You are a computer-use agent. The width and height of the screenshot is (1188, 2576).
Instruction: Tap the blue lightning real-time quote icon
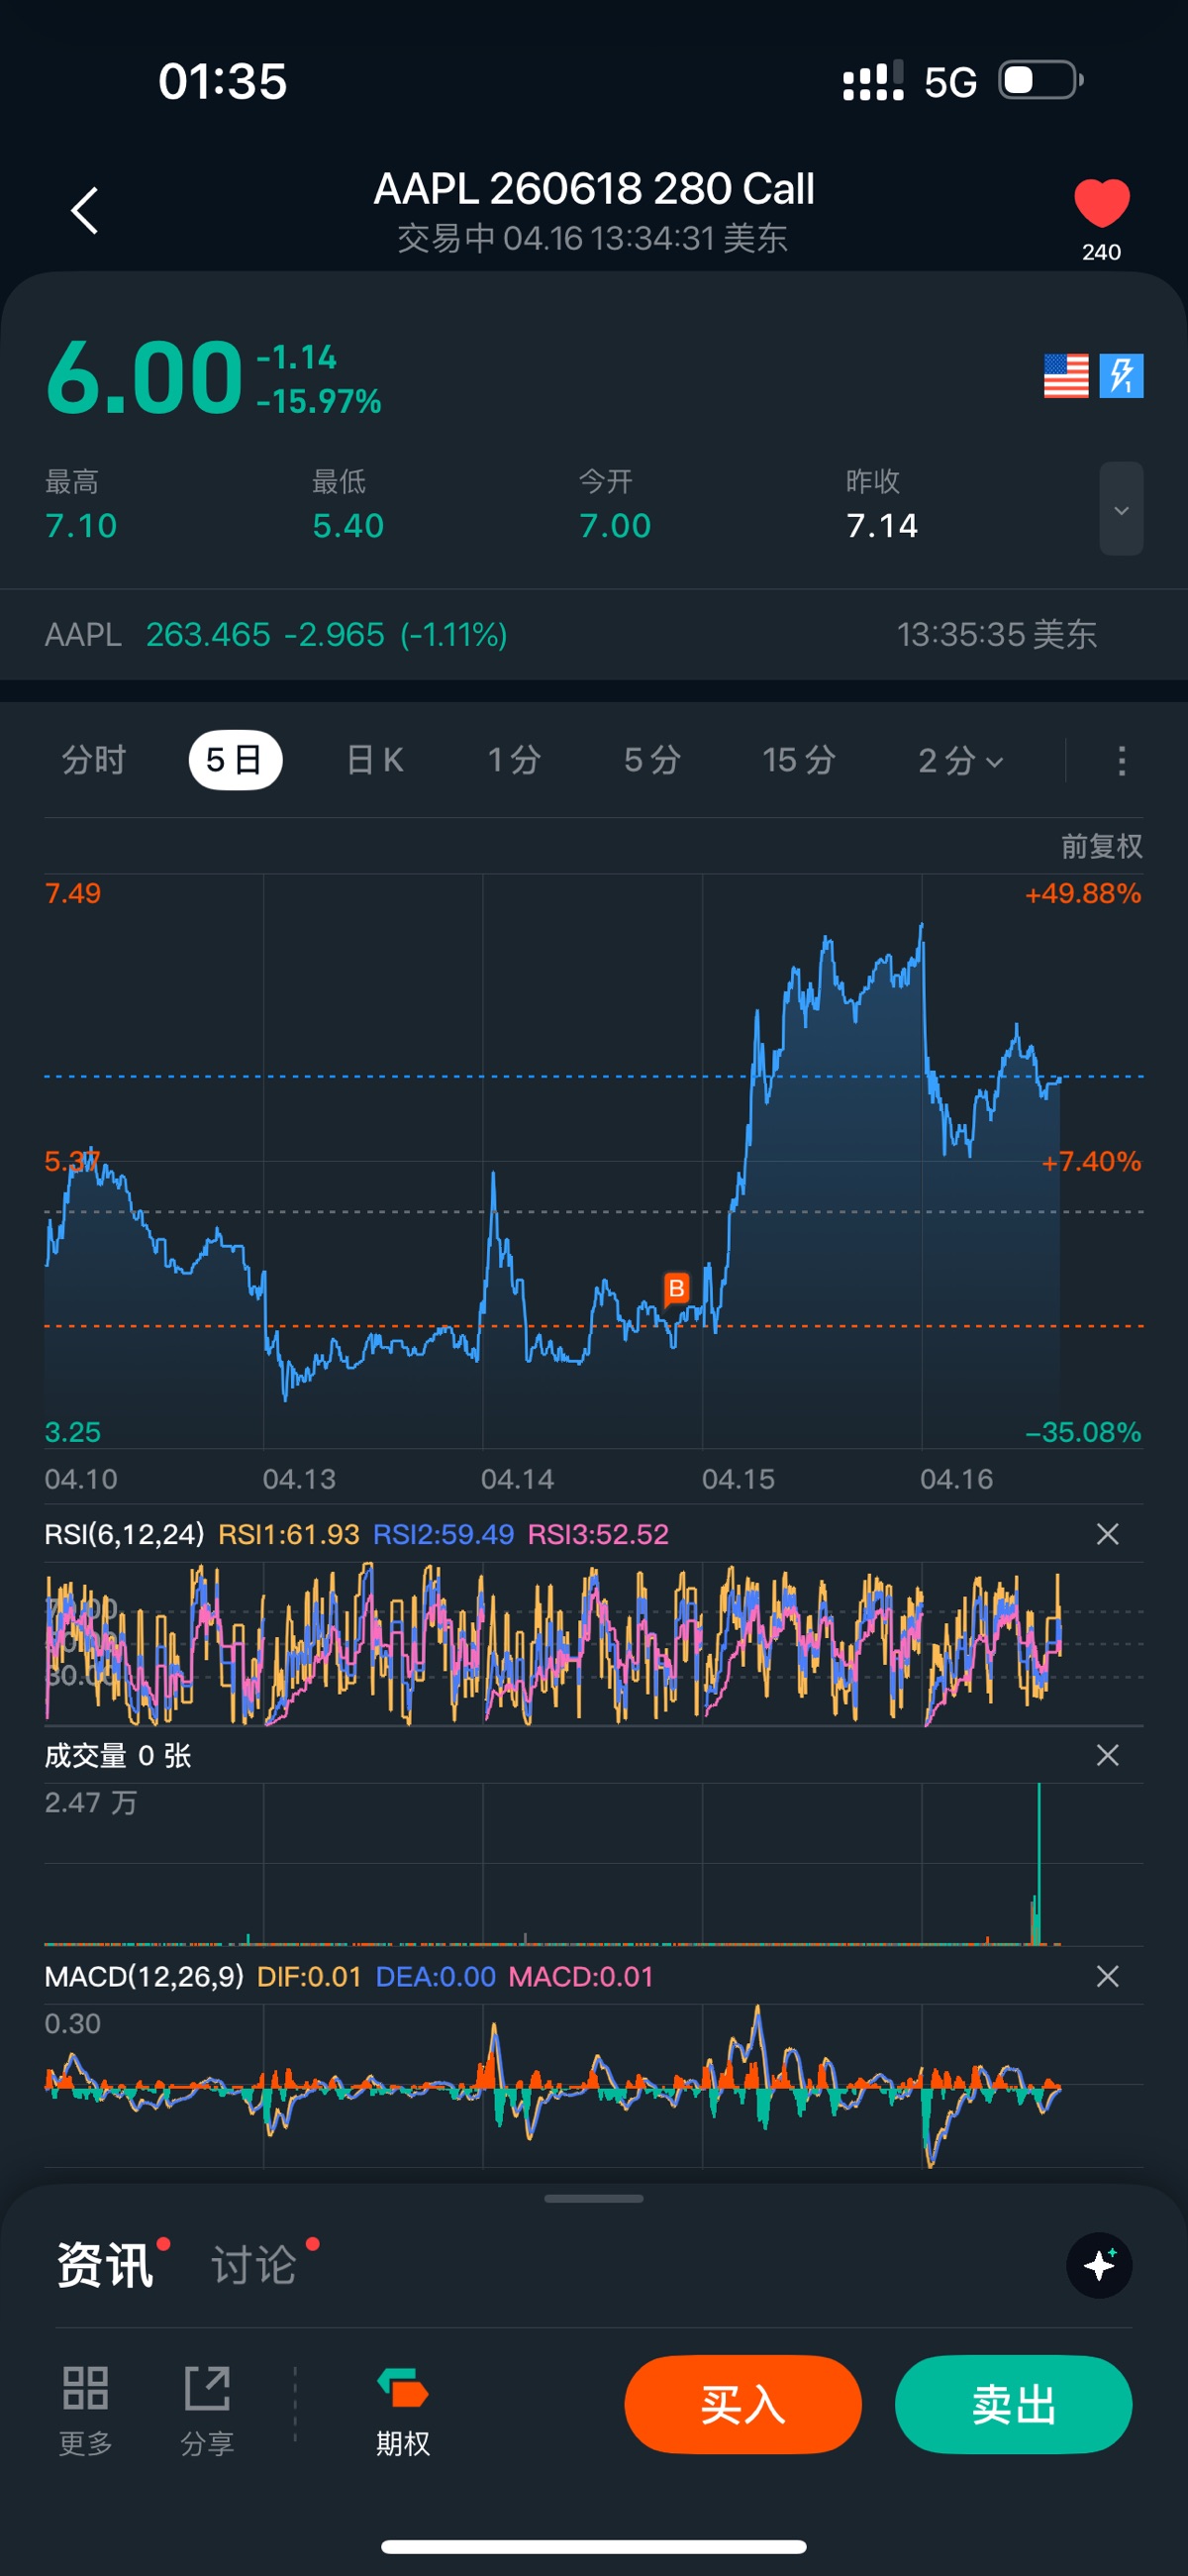click(1121, 376)
